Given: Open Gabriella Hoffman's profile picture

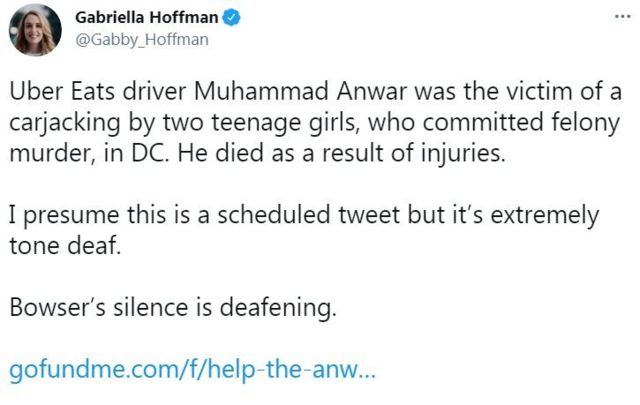Looking at the screenshot, I should (35, 29).
